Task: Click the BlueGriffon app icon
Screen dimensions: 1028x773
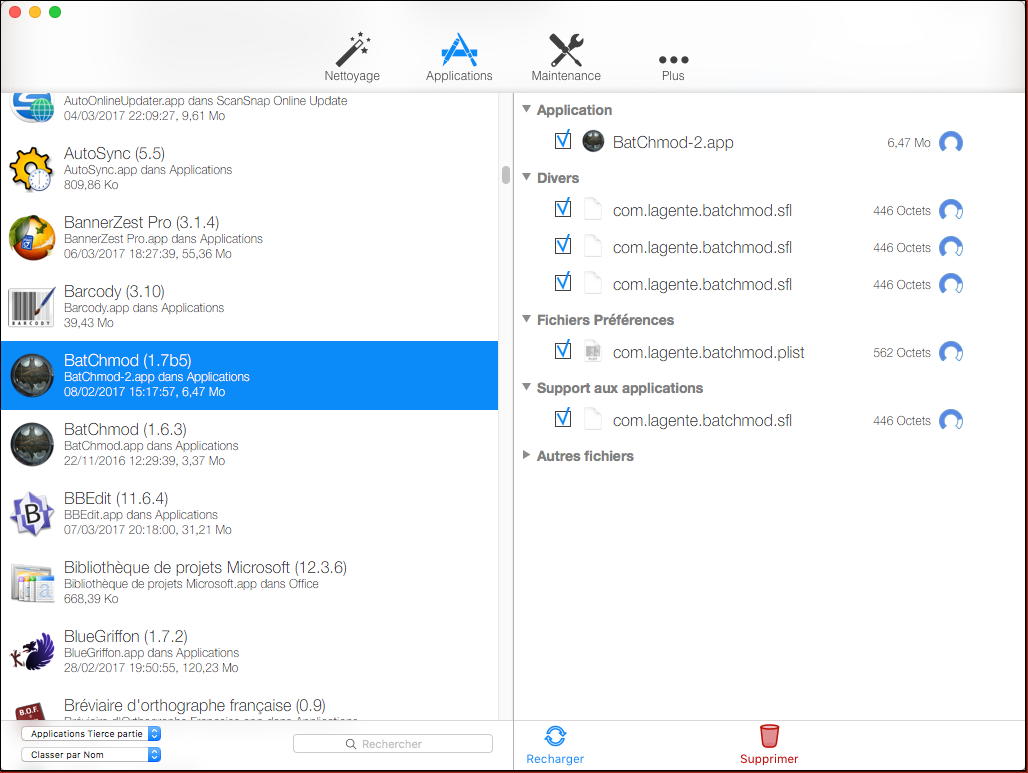Action: click(x=31, y=651)
